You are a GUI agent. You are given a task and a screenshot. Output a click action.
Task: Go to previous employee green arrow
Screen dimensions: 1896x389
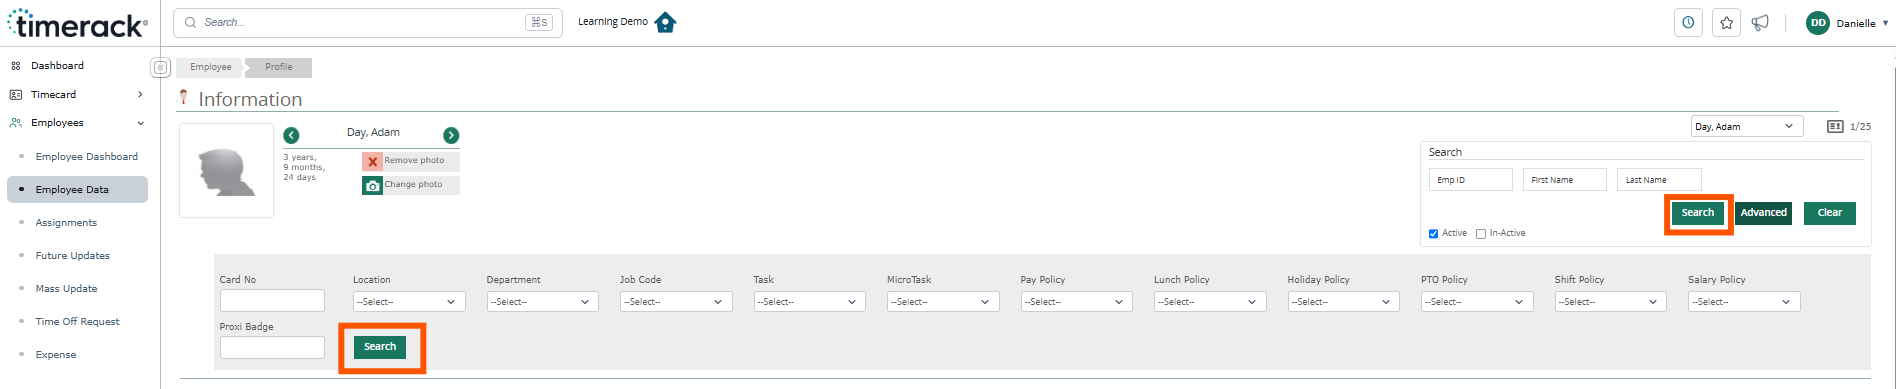click(291, 135)
